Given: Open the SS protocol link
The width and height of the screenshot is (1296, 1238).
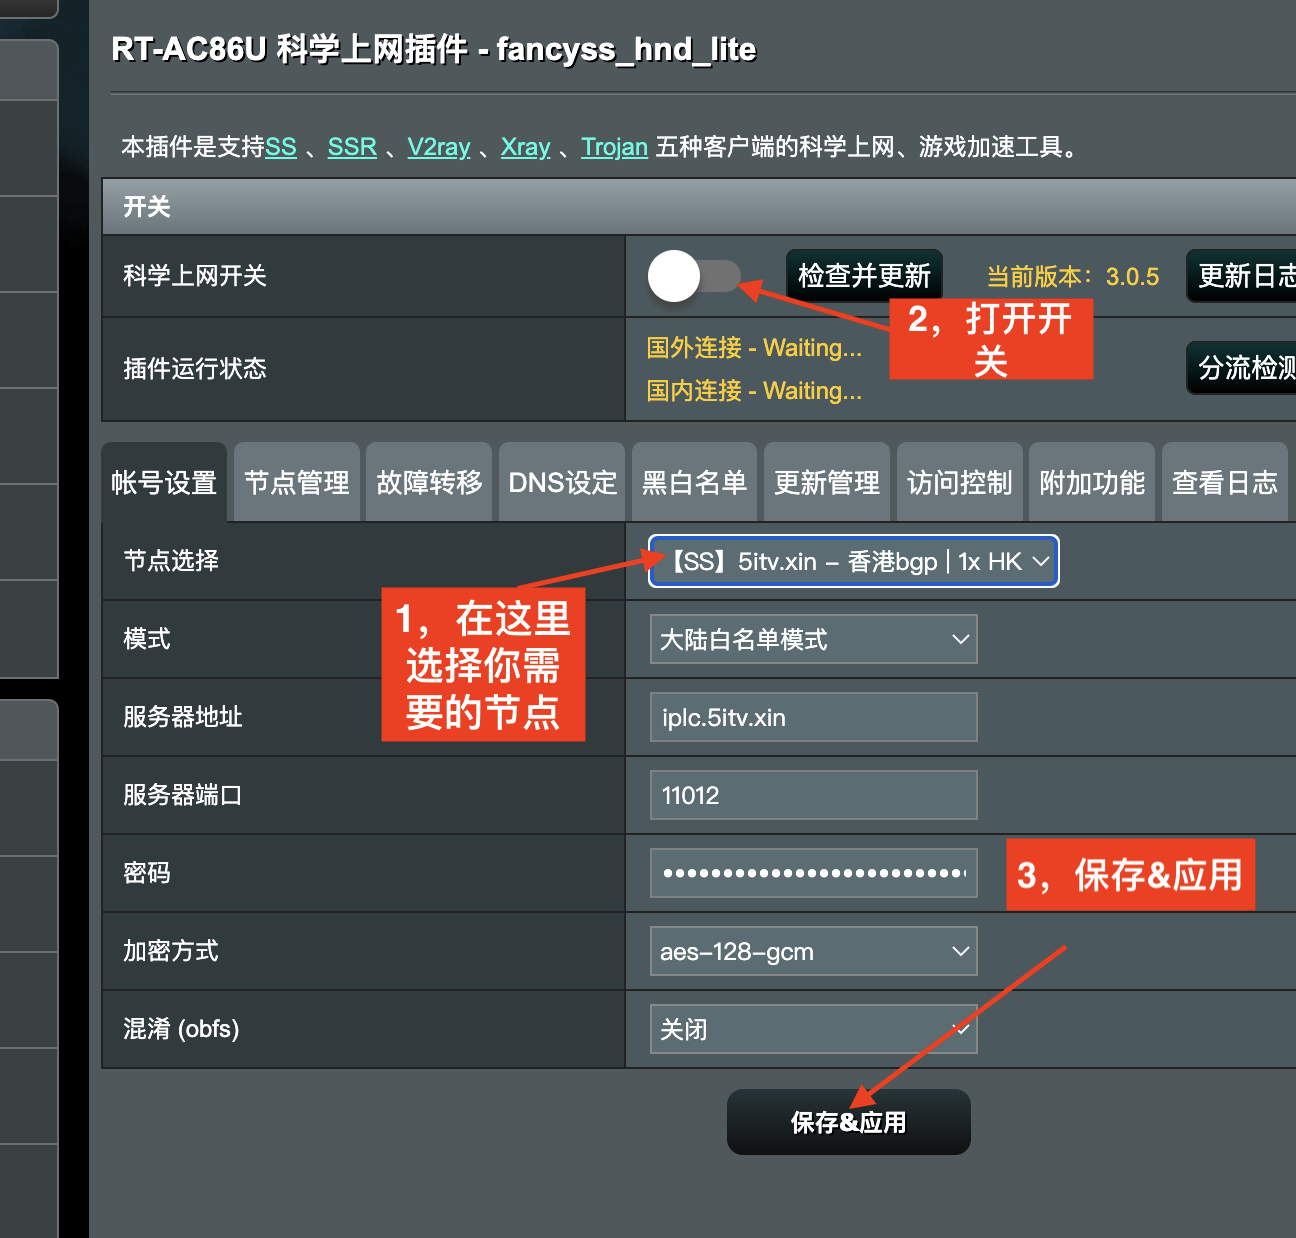Looking at the screenshot, I should point(281,147).
